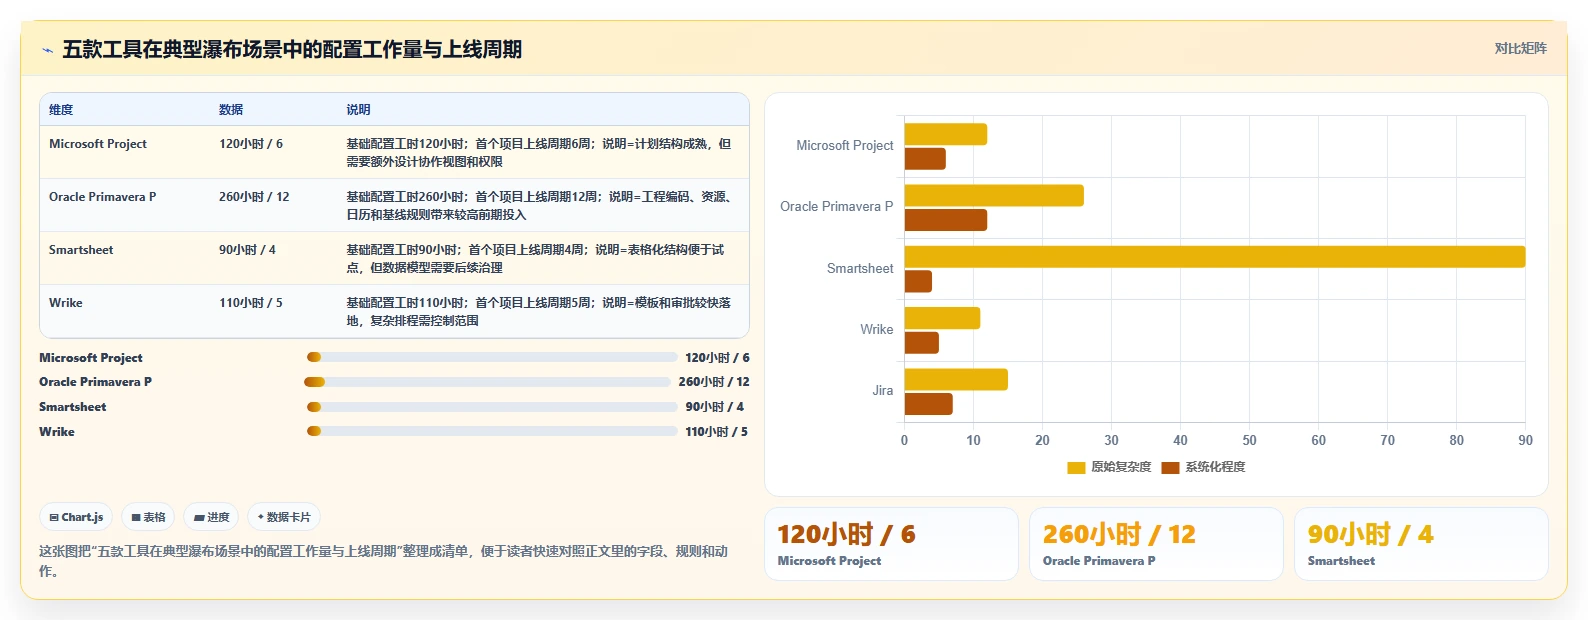Screen dimensions: 1588x620
Task: Click Microsoft Project chart axis label
Action: 845,145
